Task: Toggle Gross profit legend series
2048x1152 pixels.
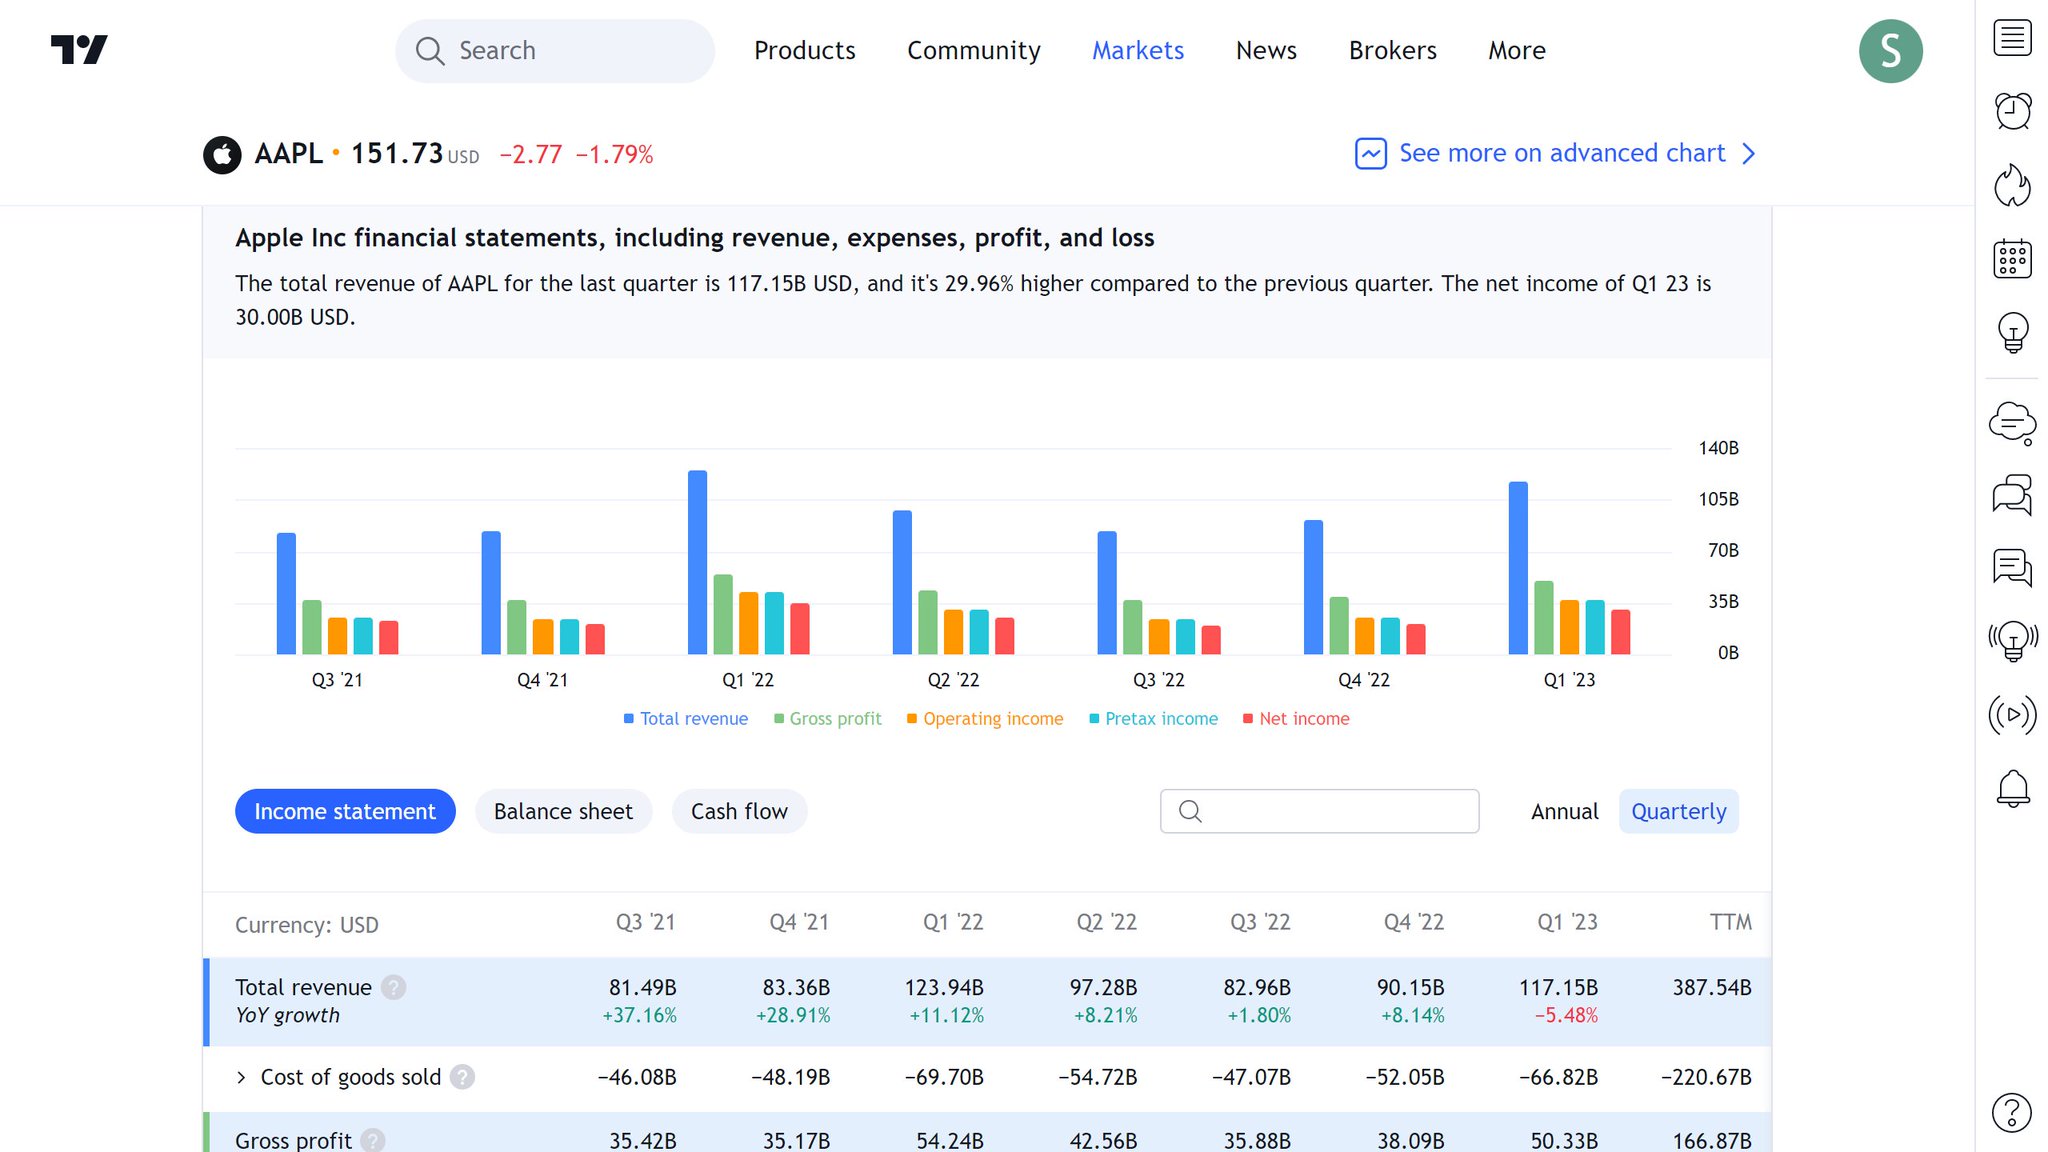Action: 828,719
